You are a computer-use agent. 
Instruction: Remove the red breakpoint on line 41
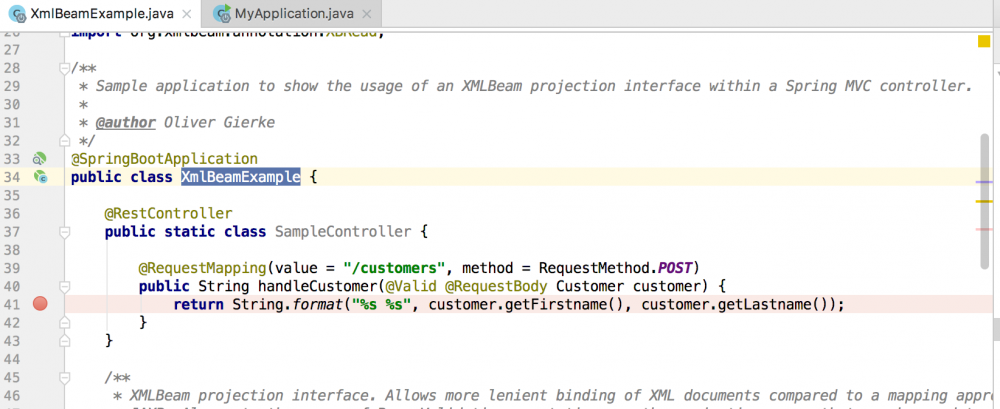(40, 304)
